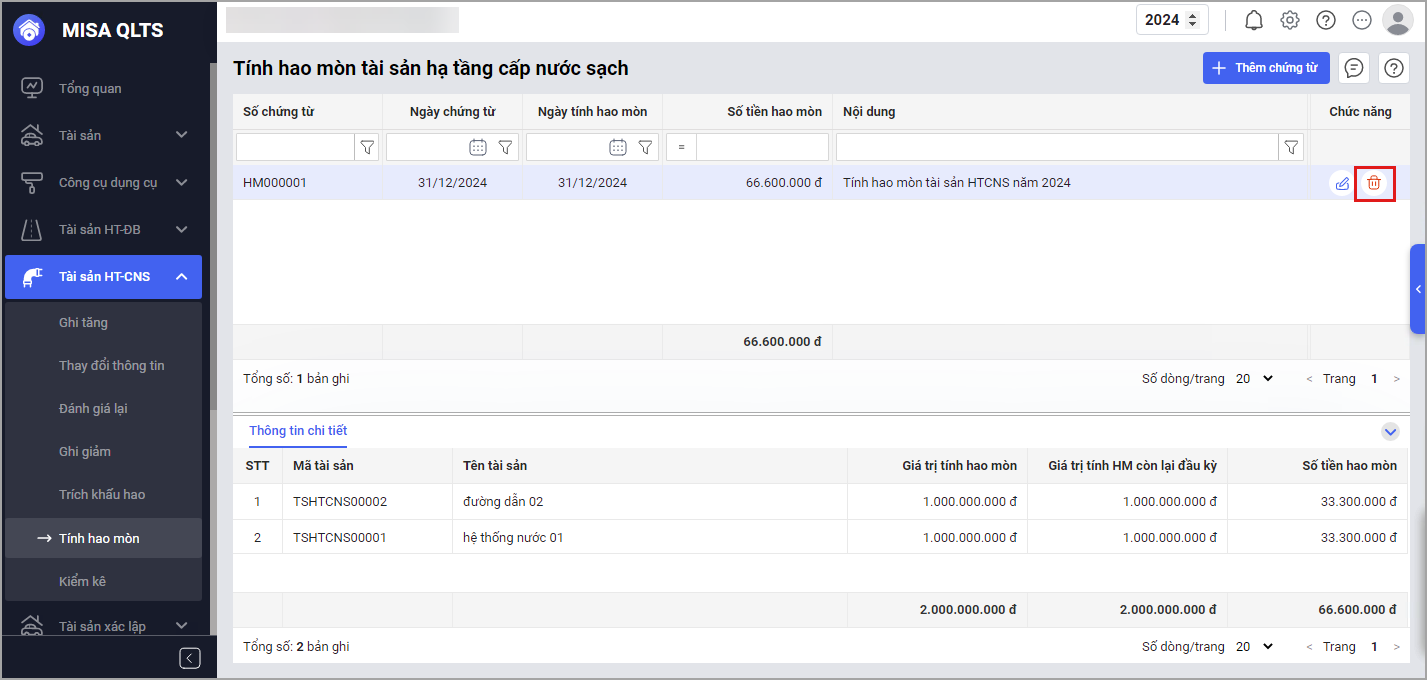Expand the right-edge blue side panel handle
1427x680 pixels.
[x=1417, y=289]
